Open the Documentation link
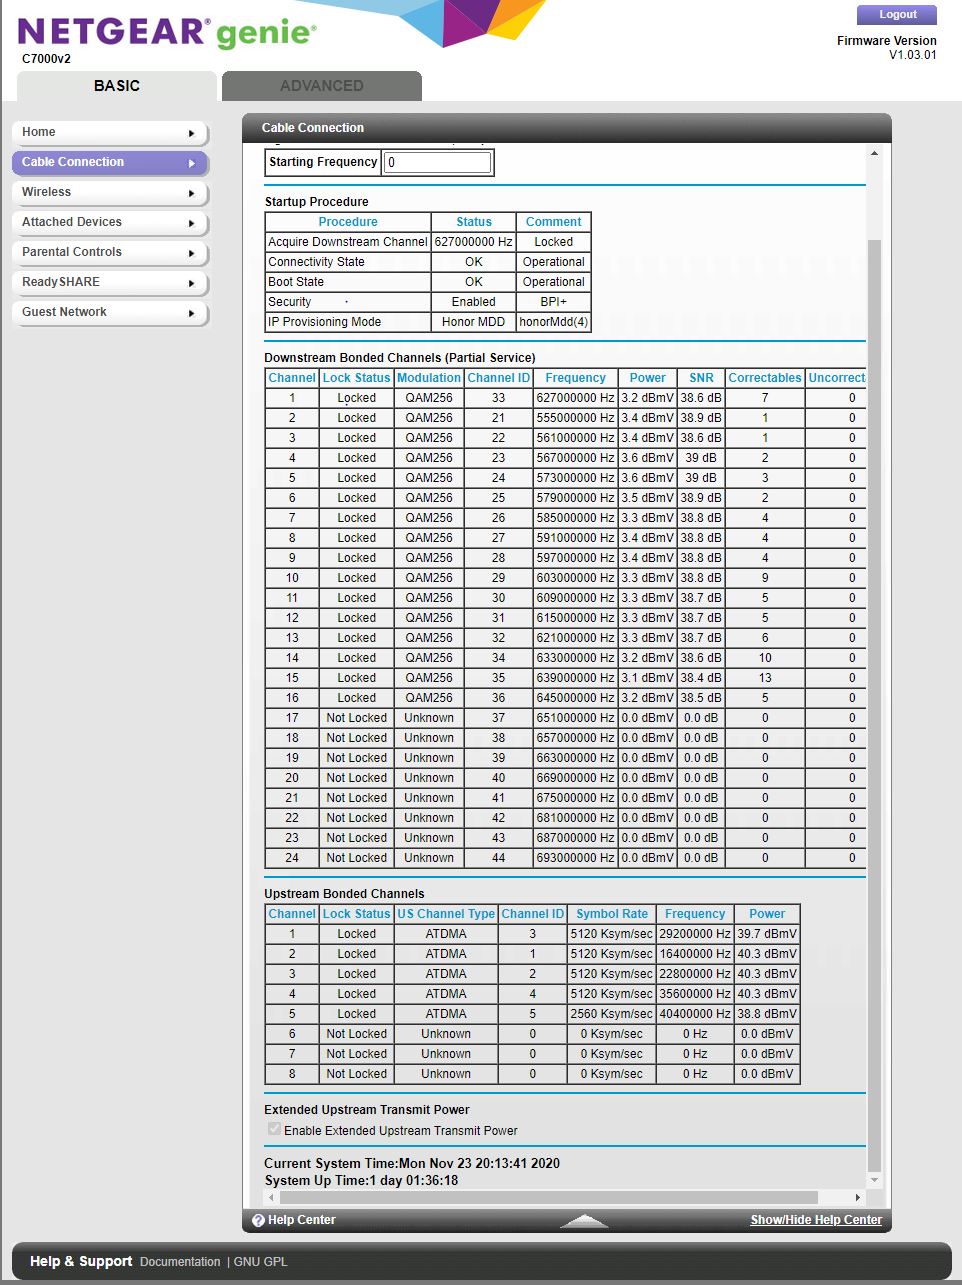Screen dimensions: 962x1285 coord(180,1261)
